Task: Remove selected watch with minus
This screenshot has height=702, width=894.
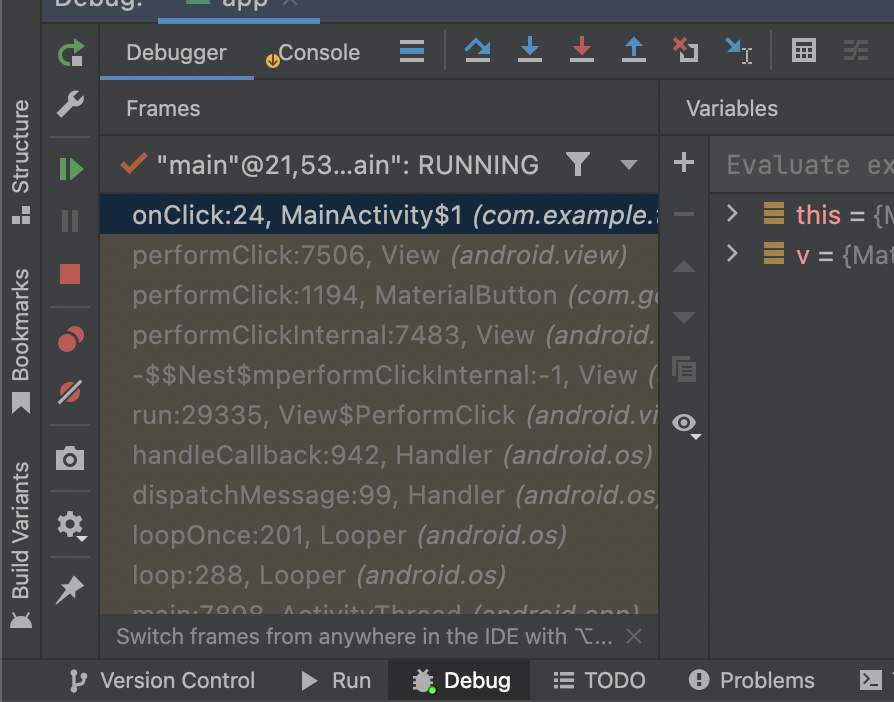Action: [x=684, y=214]
